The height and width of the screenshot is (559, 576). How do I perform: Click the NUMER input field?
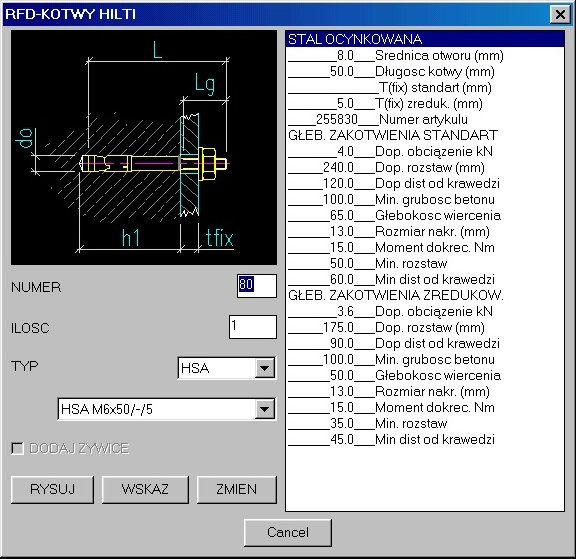click(x=256, y=285)
